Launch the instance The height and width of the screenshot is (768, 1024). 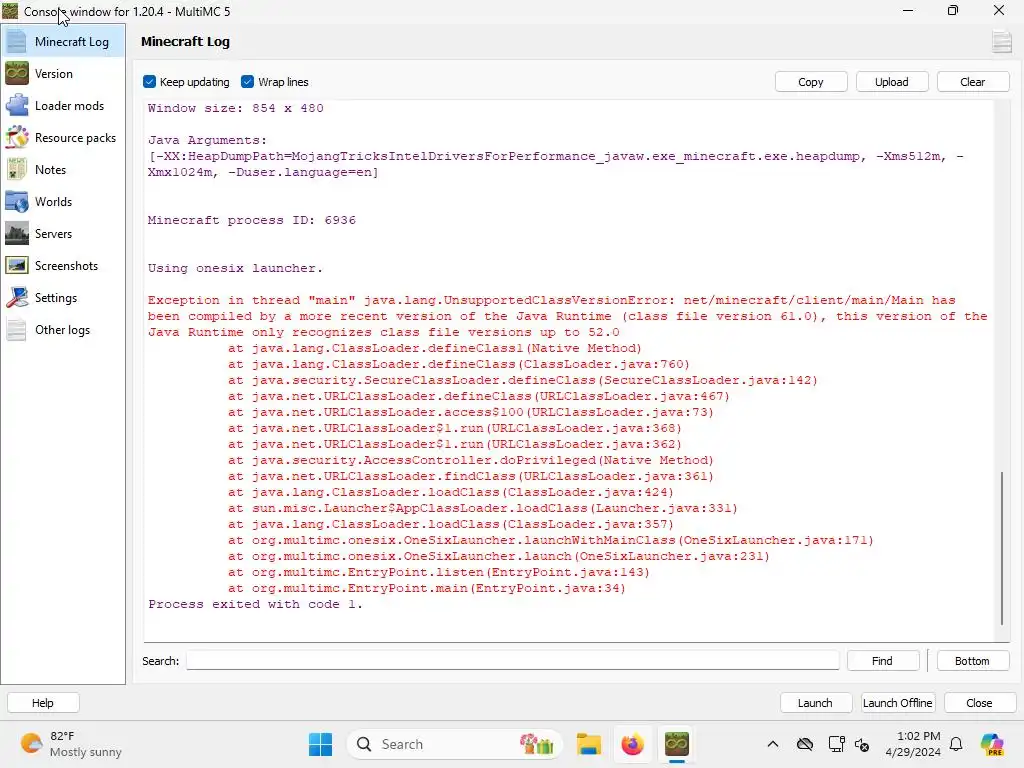(x=816, y=703)
